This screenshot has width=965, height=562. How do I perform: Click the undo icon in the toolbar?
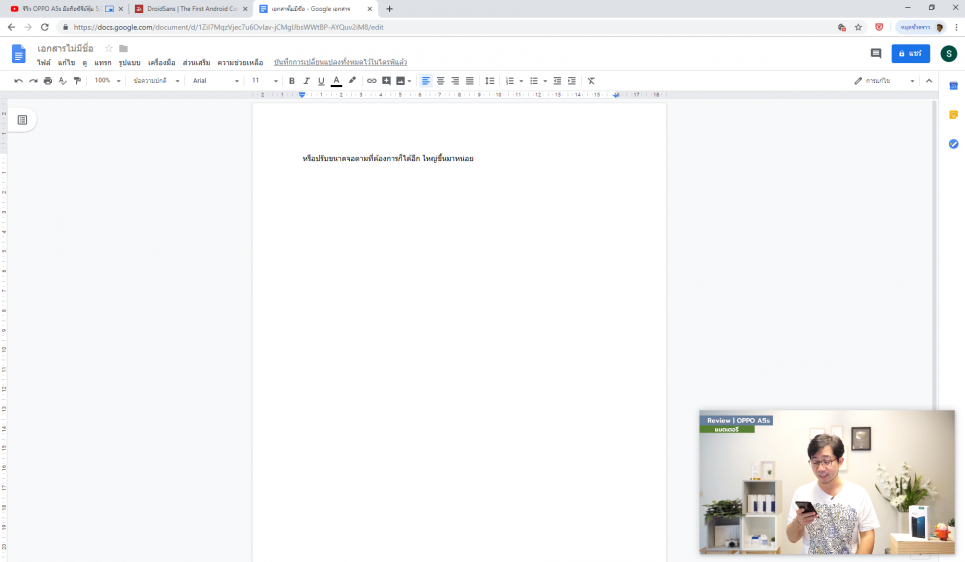(18, 81)
